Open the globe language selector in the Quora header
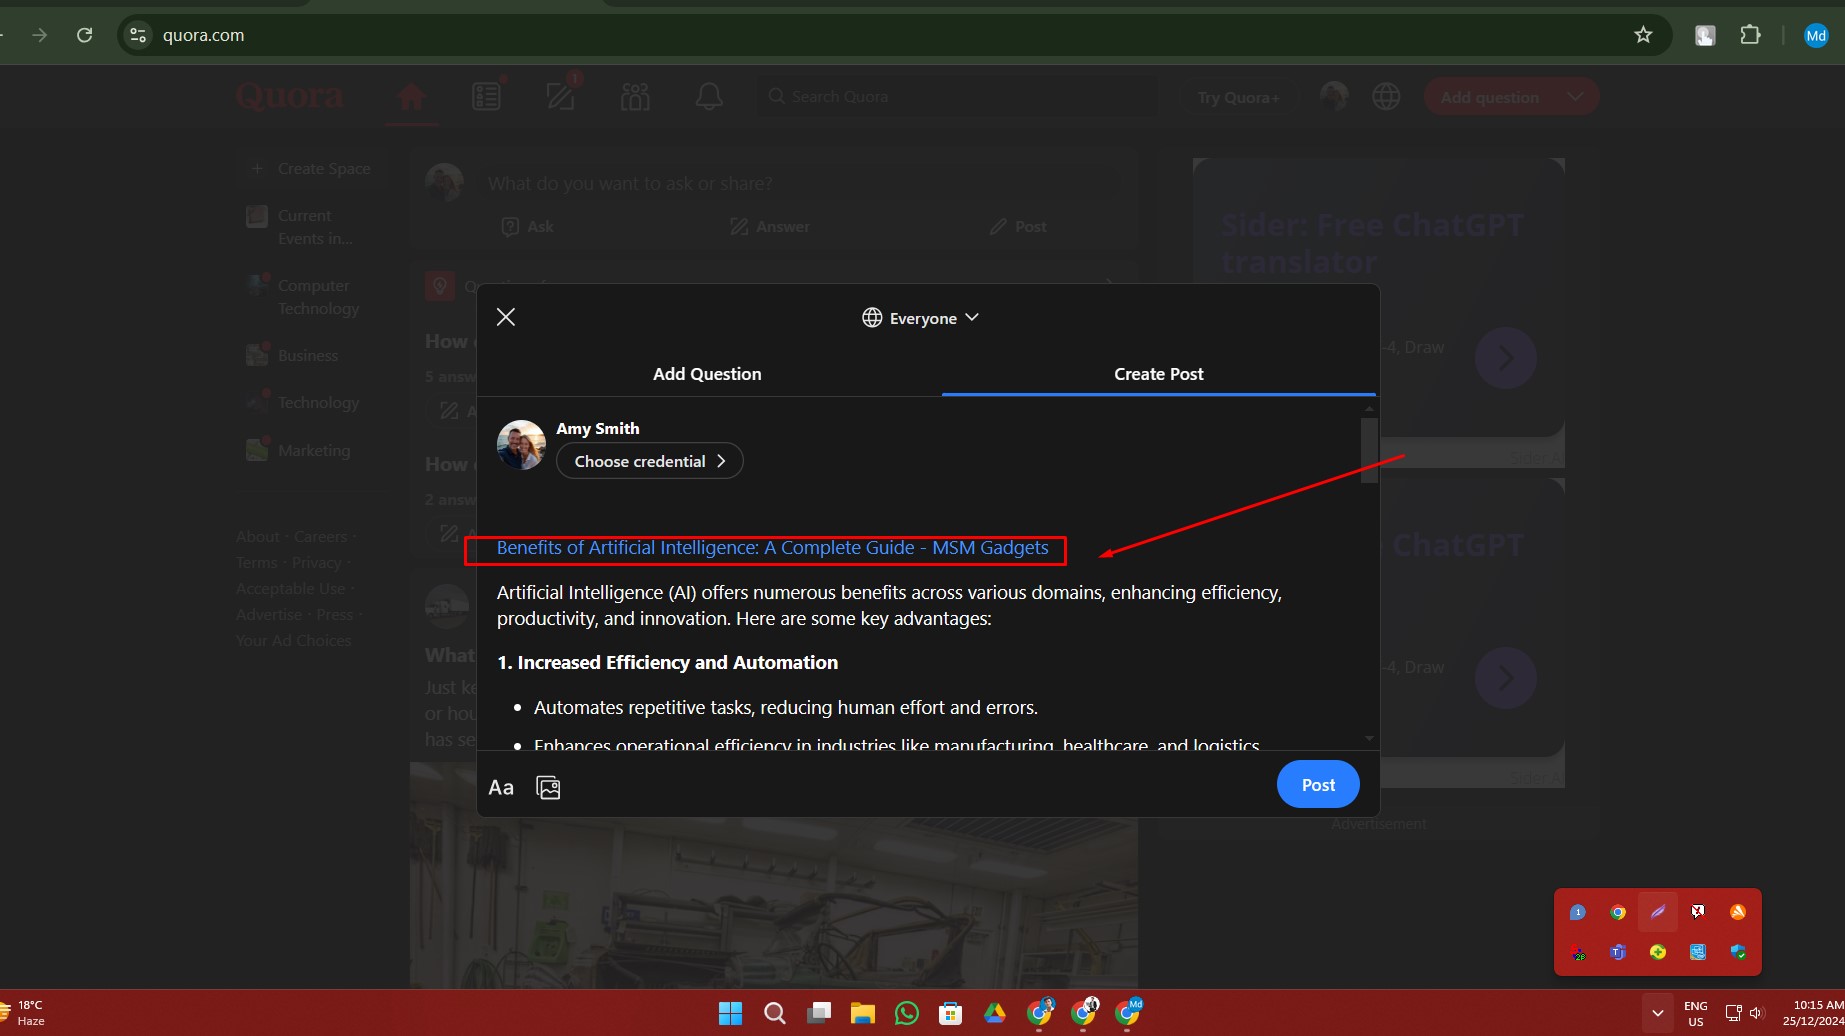Viewport: 1845px width, 1036px height. coord(1386,97)
